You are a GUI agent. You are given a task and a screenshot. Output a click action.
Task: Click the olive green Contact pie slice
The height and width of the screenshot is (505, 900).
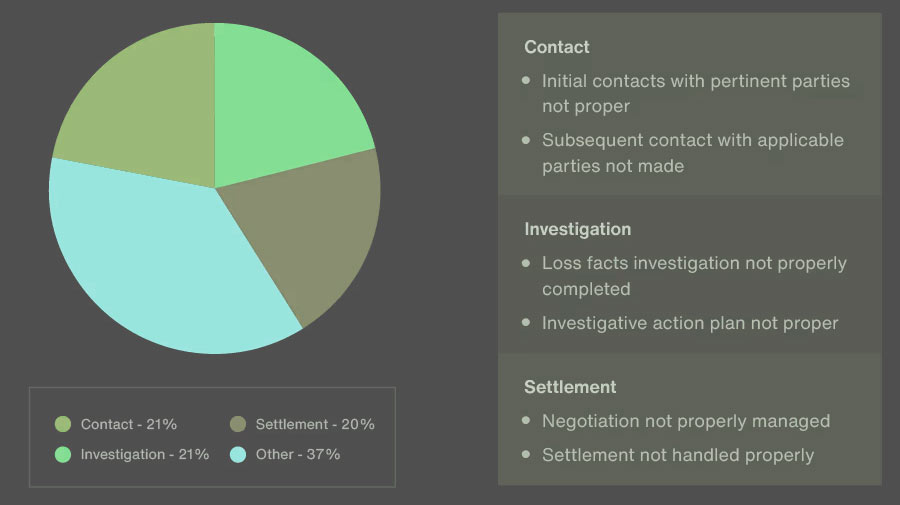[143, 109]
